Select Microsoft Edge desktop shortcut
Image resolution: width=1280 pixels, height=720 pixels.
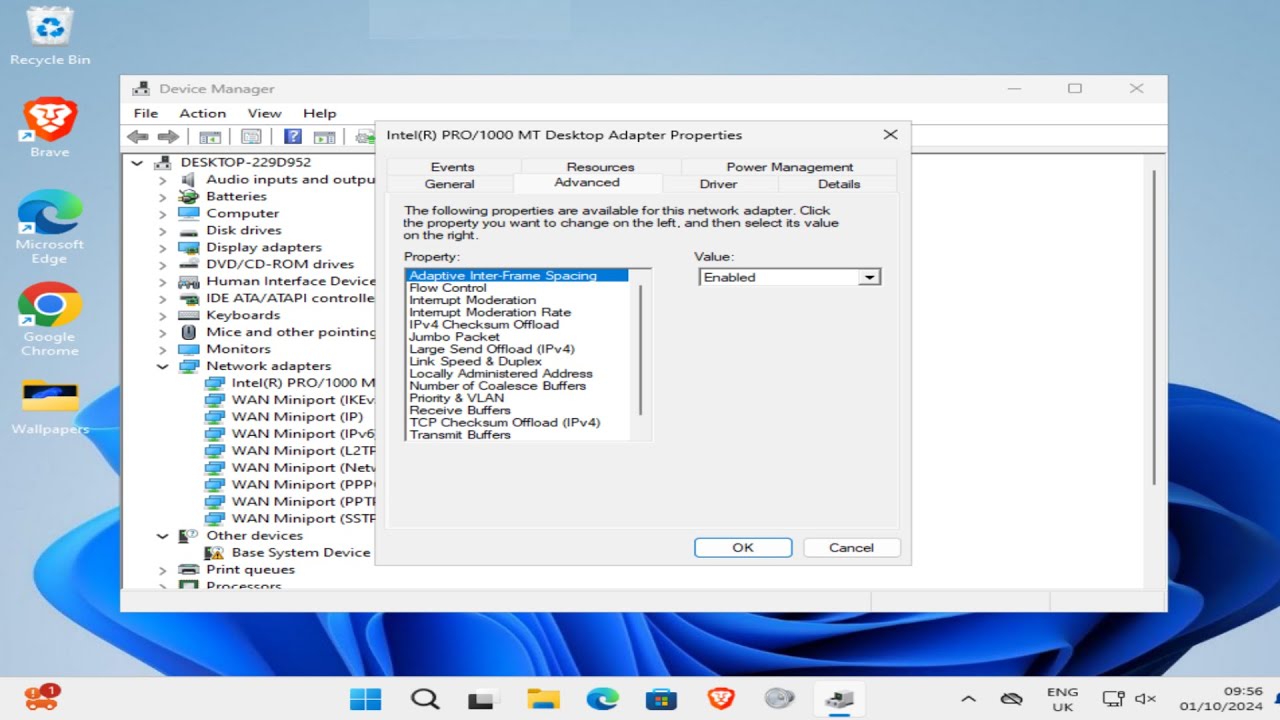tap(50, 226)
